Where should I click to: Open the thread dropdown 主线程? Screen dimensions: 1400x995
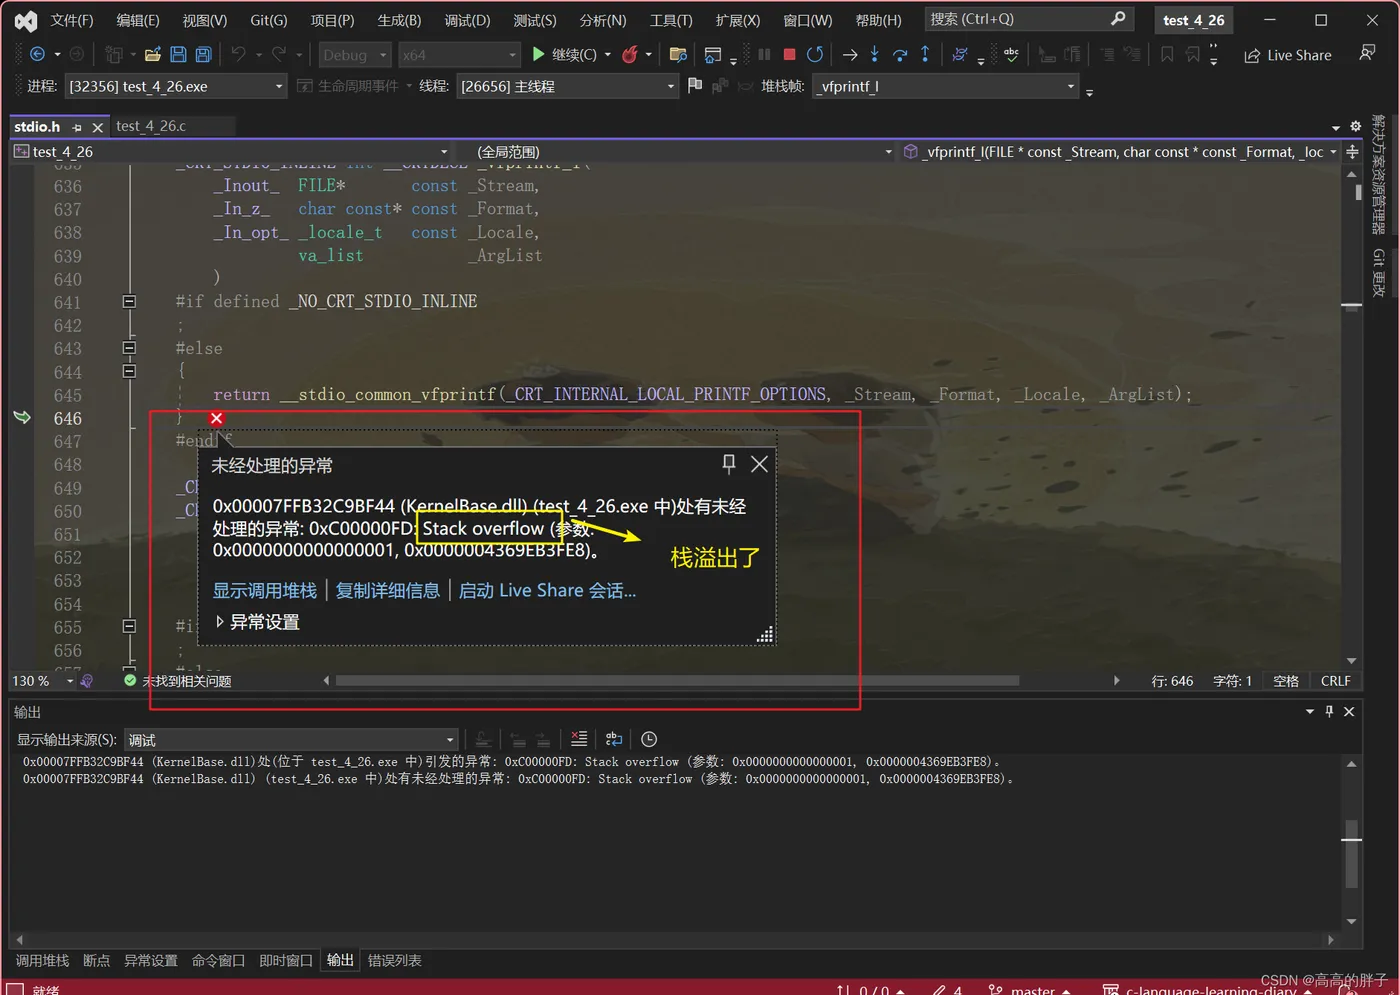point(568,86)
